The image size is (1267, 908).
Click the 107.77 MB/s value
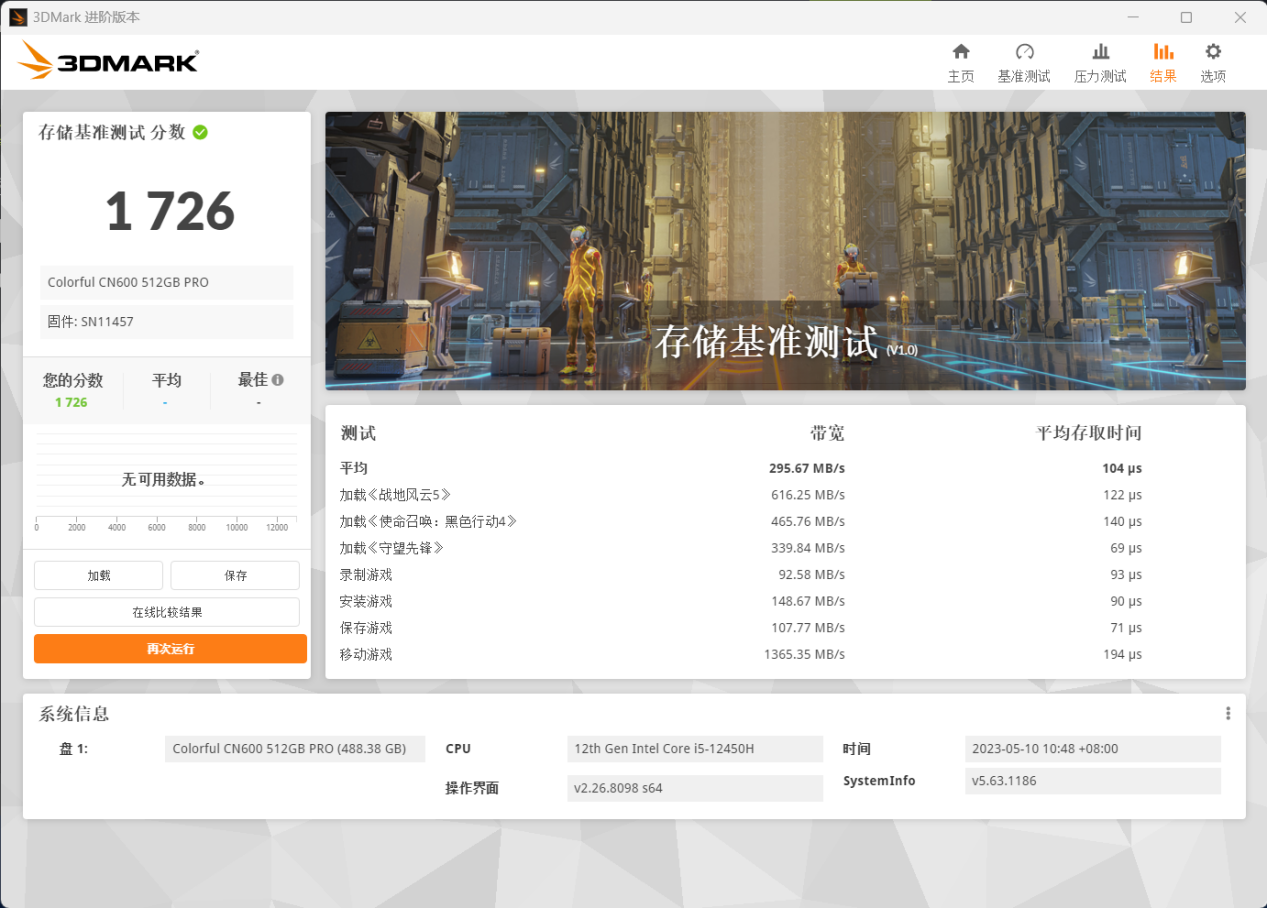tap(808, 628)
